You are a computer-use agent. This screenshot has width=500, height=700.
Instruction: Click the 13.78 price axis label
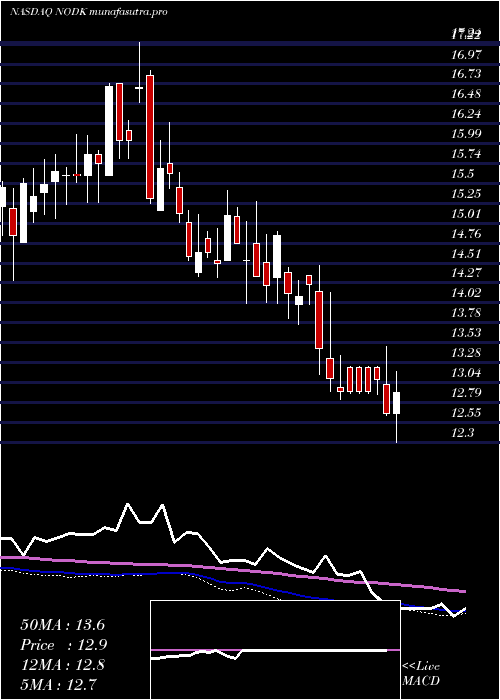pos(467,312)
